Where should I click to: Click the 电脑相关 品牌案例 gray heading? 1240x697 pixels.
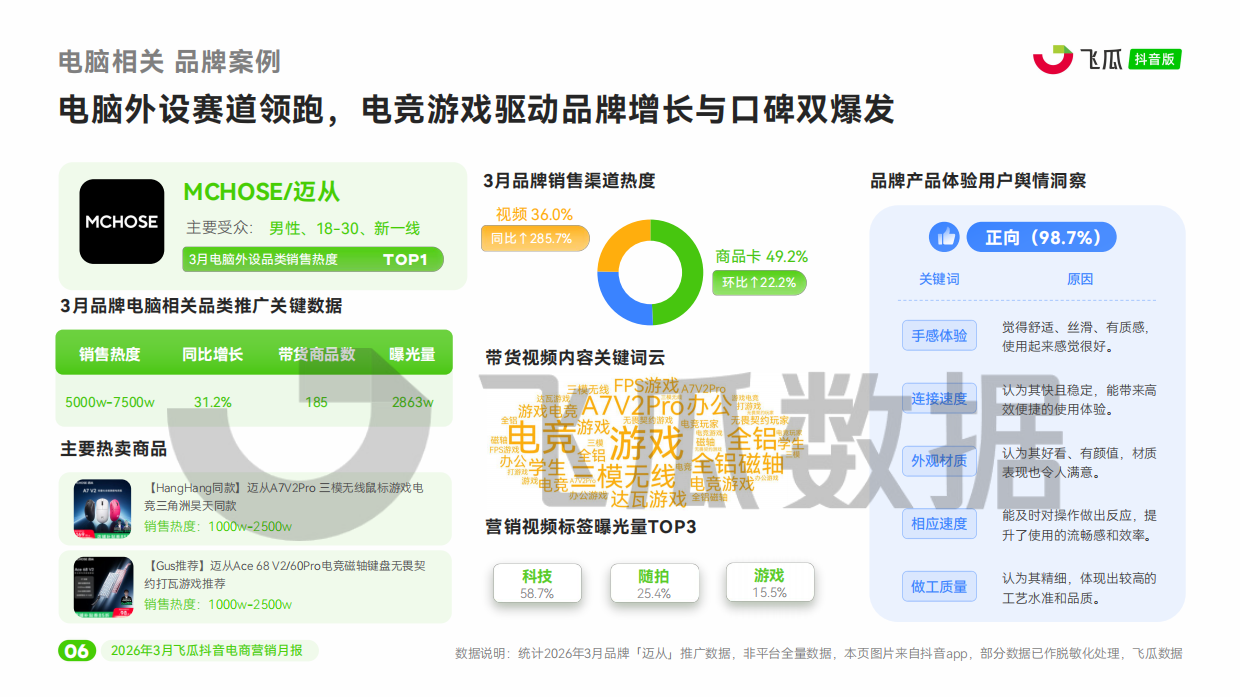(169, 62)
